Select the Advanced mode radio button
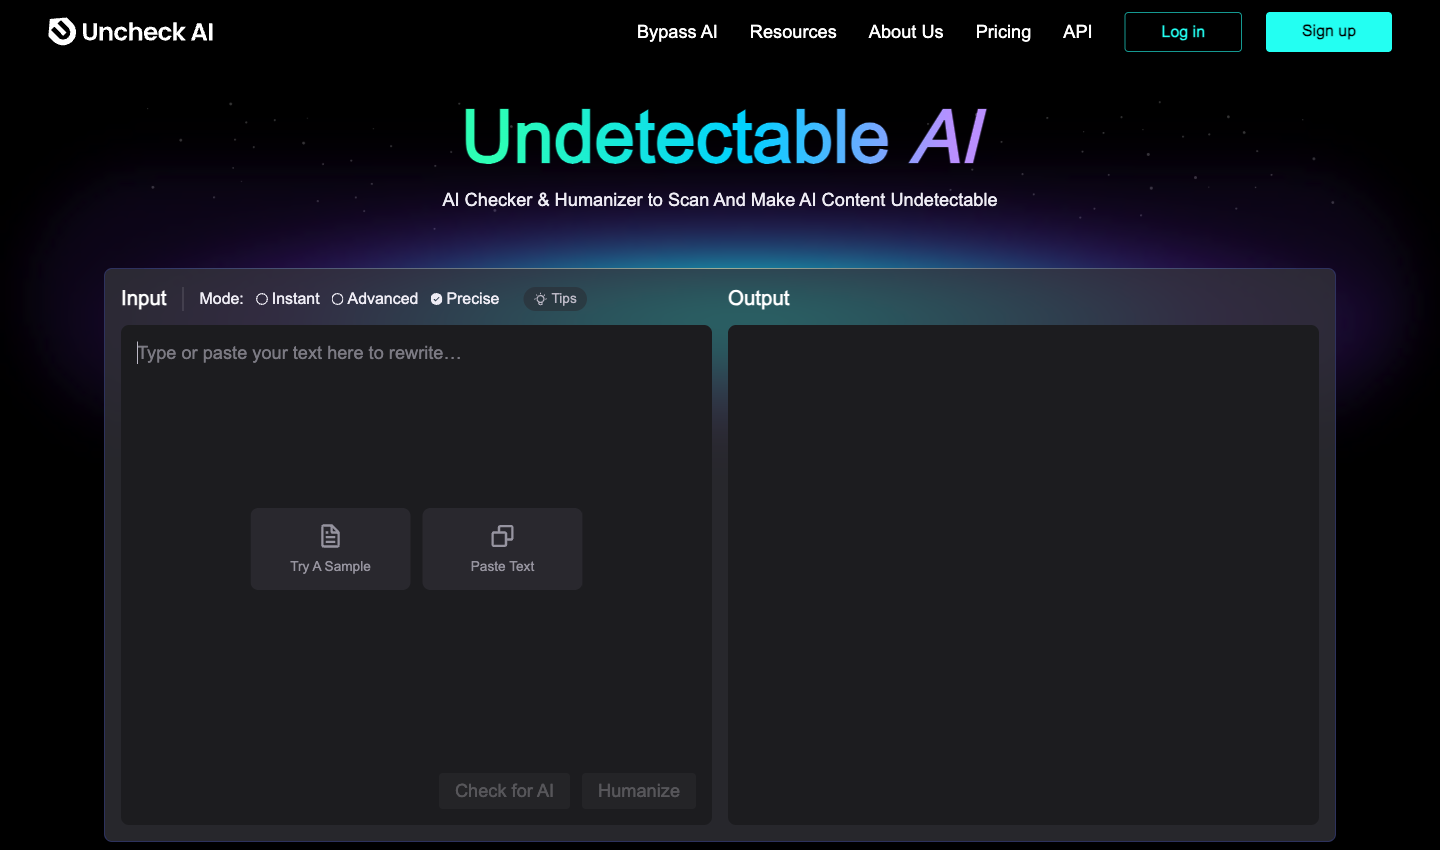 [x=338, y=299]
